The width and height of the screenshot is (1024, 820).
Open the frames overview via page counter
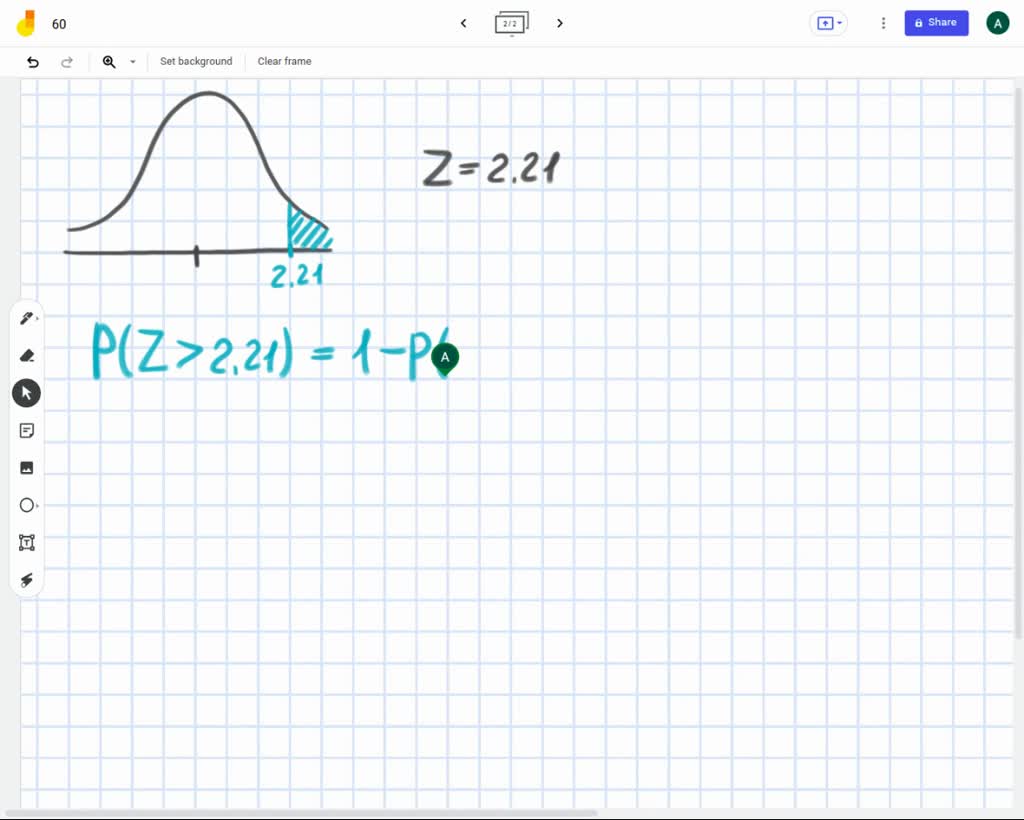point(511,23)
